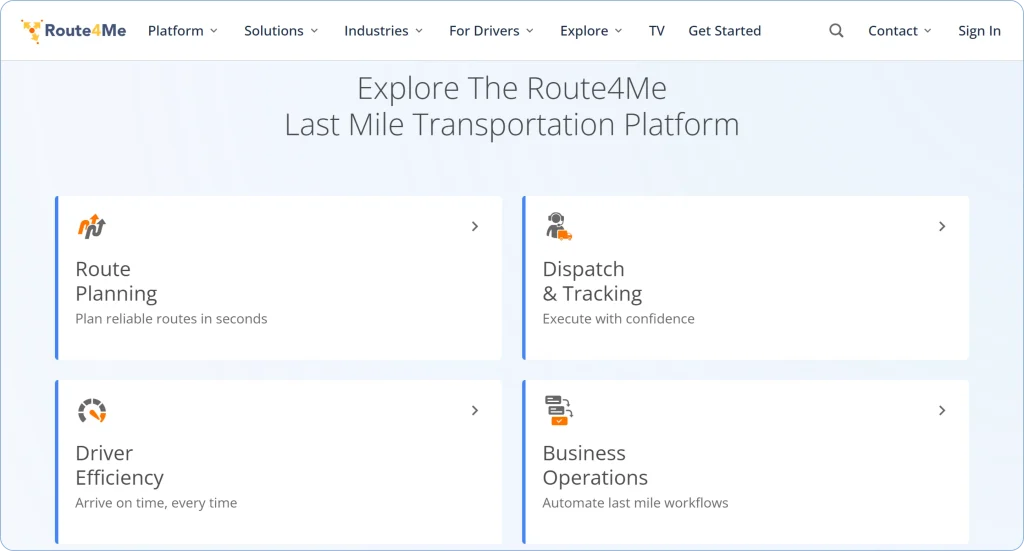Click the Route Planning arrows icon
1024x551 pixels.
91,227
